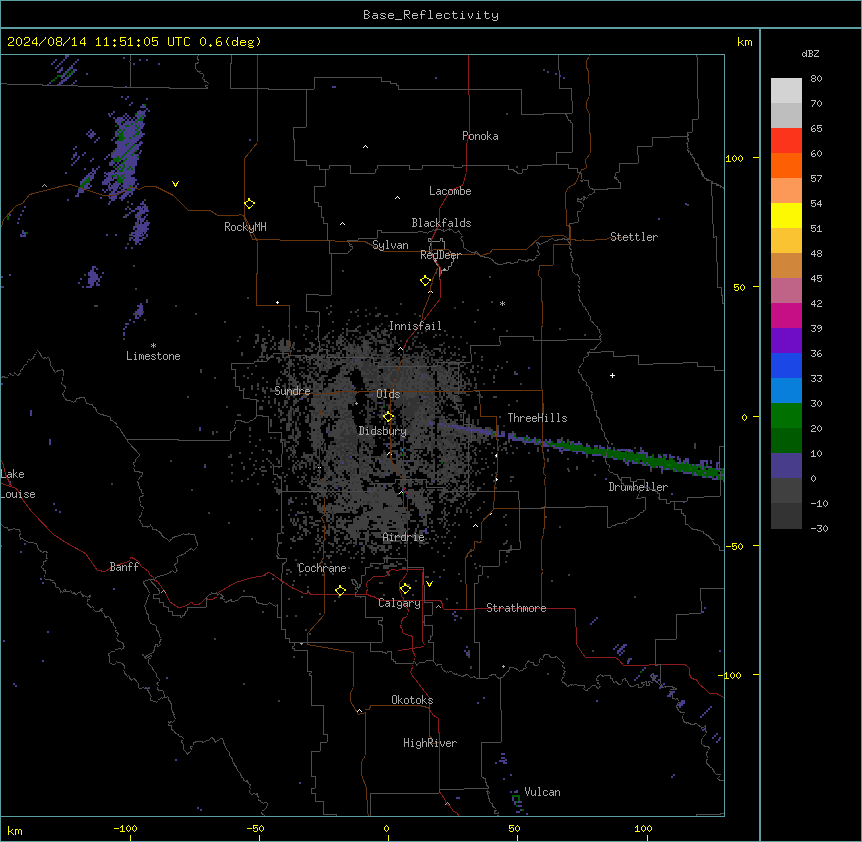Click the yellow v marker east of Calgary

point(429,584)
